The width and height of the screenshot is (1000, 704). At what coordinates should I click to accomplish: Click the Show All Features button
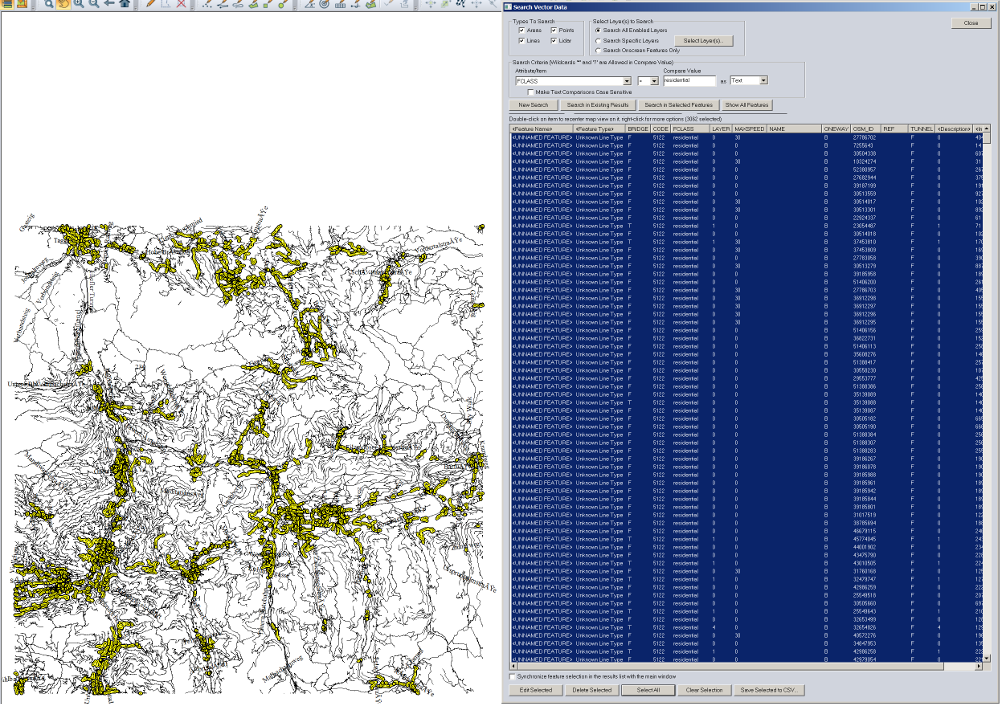pyautogui.click(x=746, y=105)
